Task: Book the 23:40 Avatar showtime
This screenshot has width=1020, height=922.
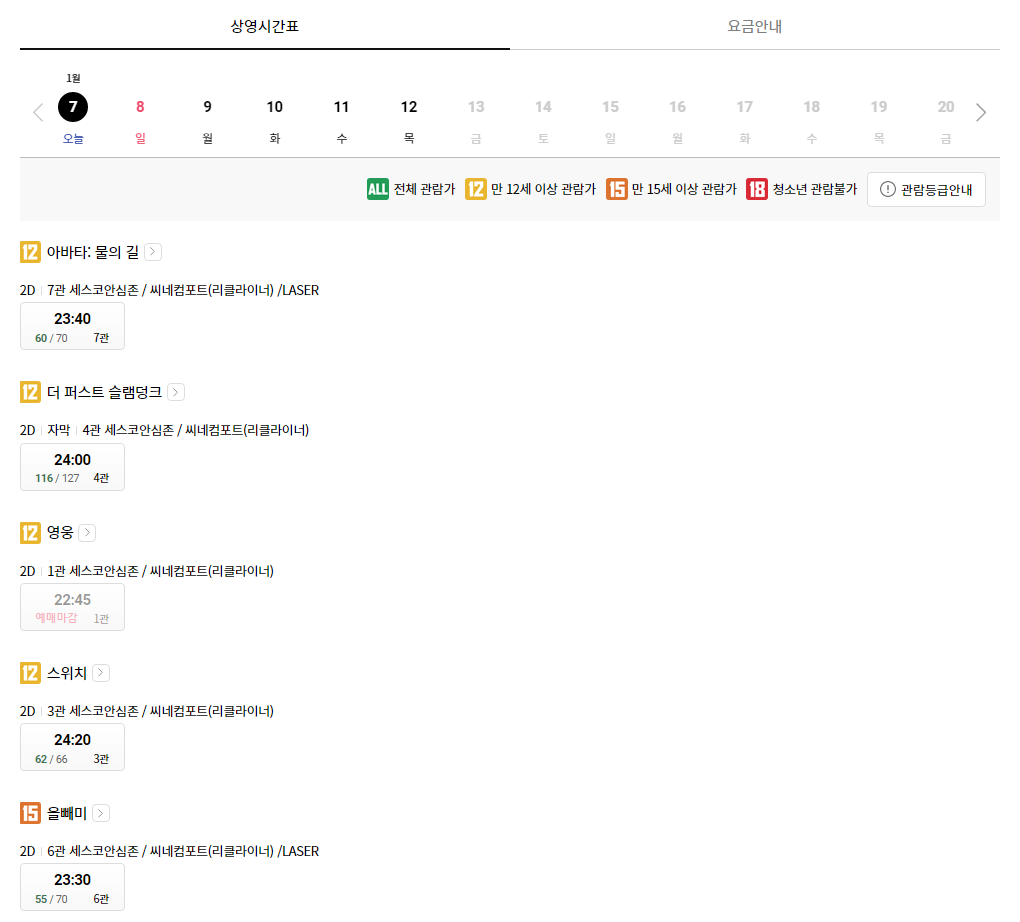Action: [x=72, y=326]
